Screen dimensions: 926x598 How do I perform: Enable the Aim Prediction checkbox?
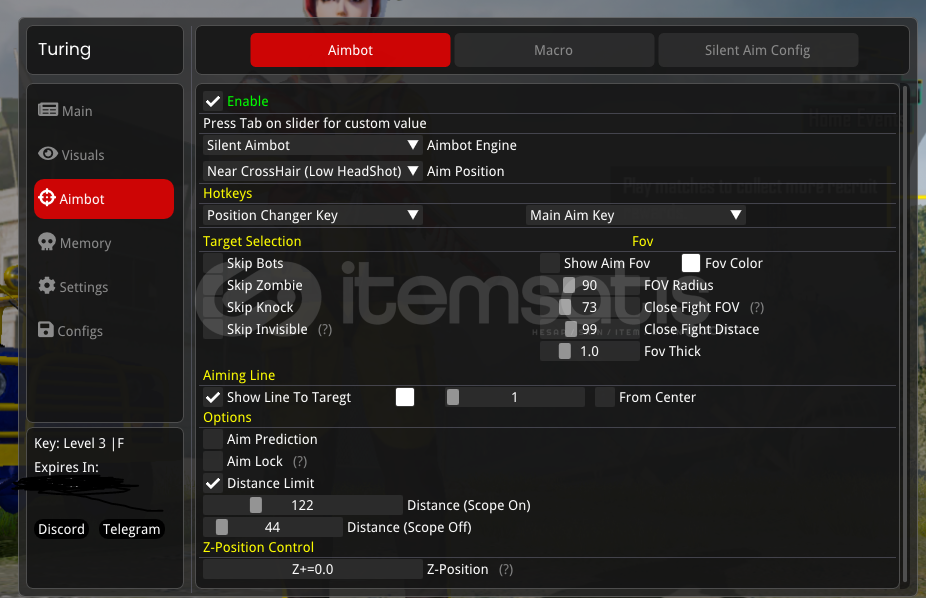[x=213, y=439]
